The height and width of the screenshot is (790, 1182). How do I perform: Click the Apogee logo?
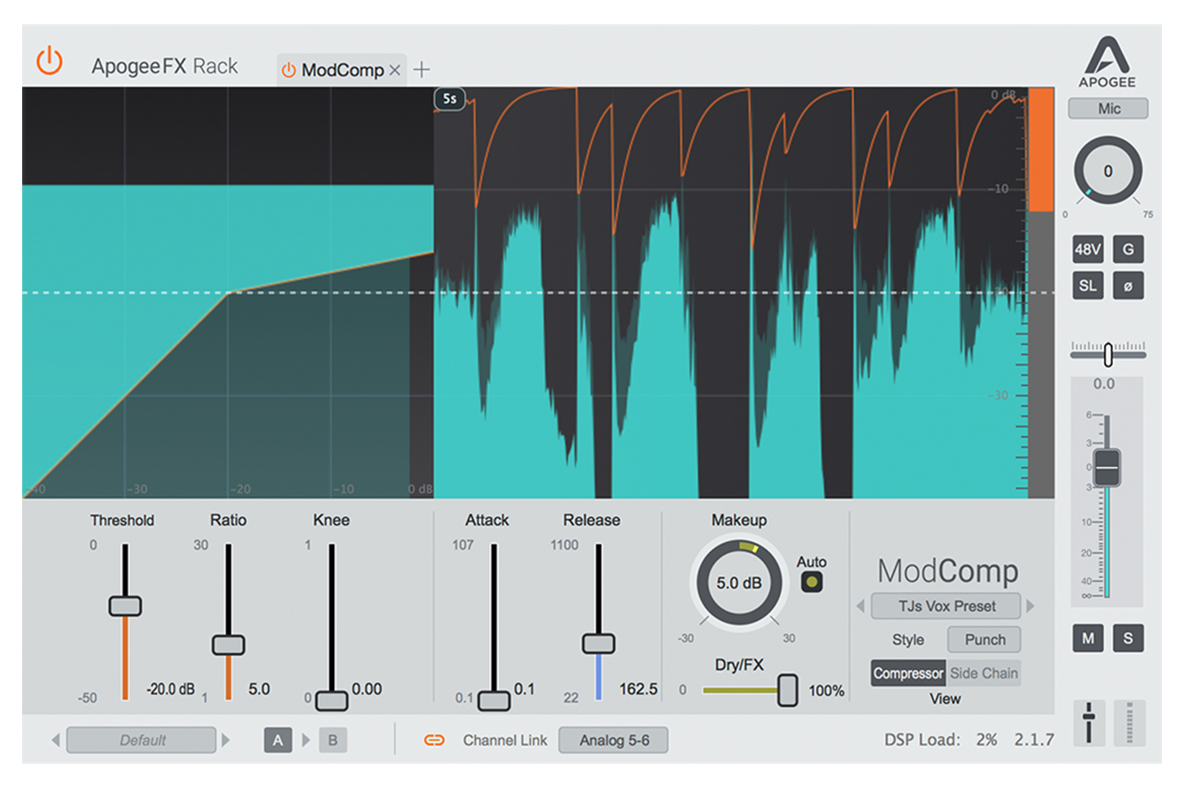click(x=1107, y=63)
